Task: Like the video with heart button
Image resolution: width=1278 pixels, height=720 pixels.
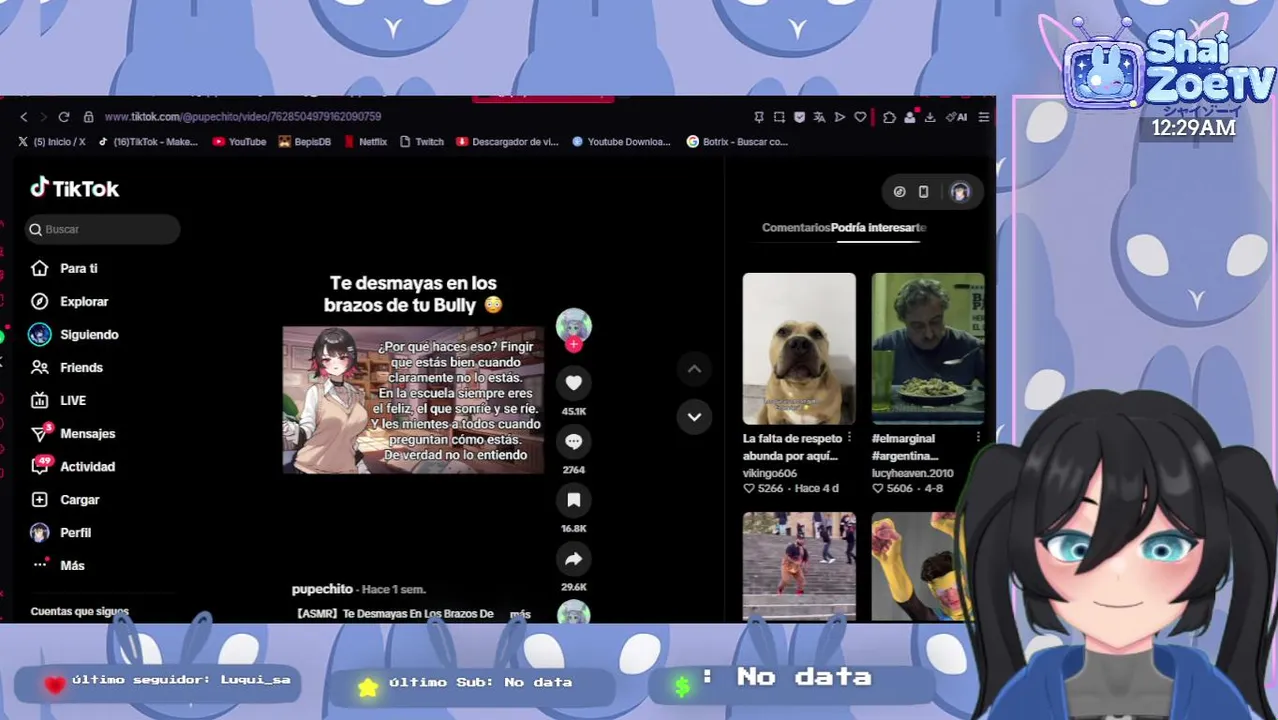Action: (x=574, y=383)
